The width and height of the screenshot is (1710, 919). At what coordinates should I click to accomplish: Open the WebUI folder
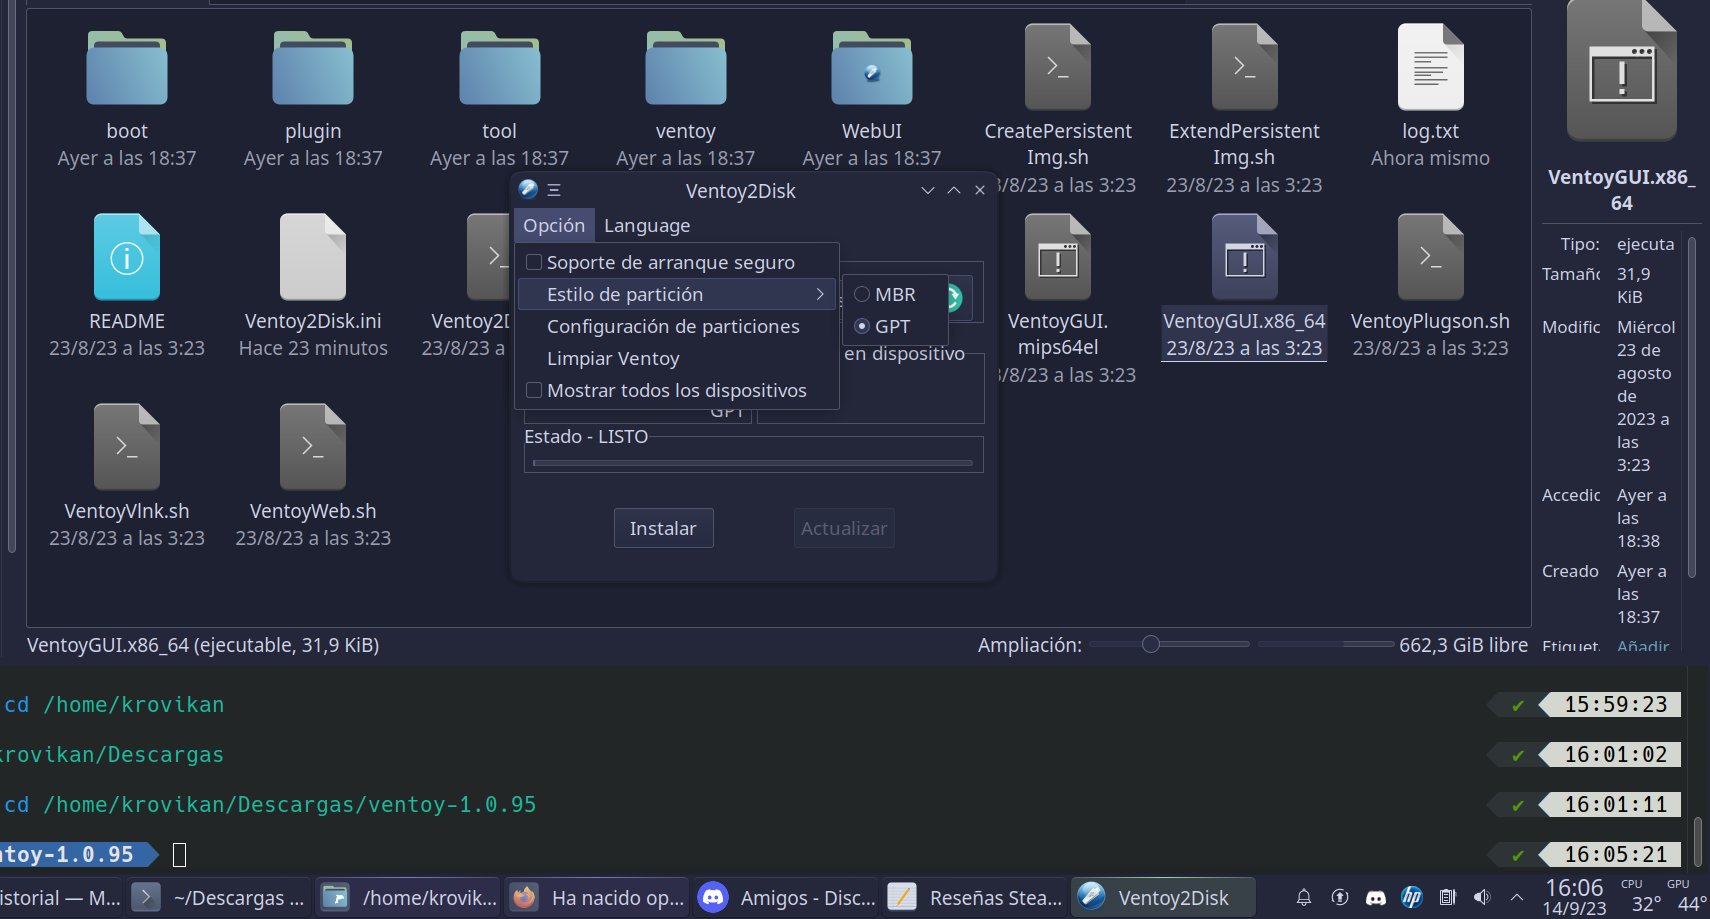coord(872,69)
